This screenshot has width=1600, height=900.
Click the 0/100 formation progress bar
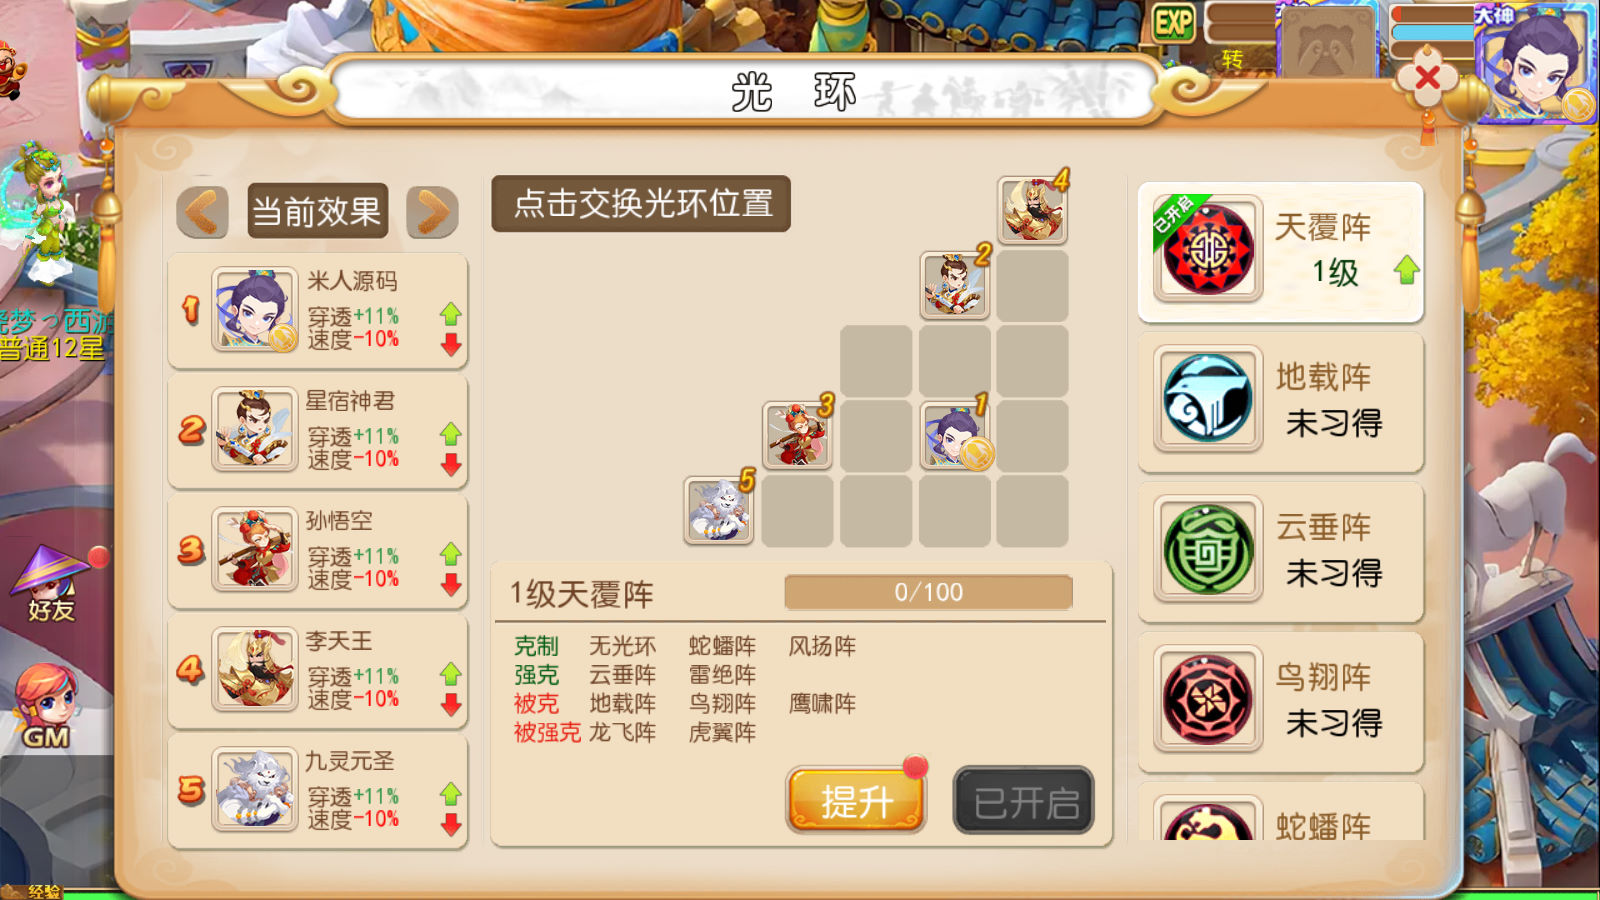point(928,592)
